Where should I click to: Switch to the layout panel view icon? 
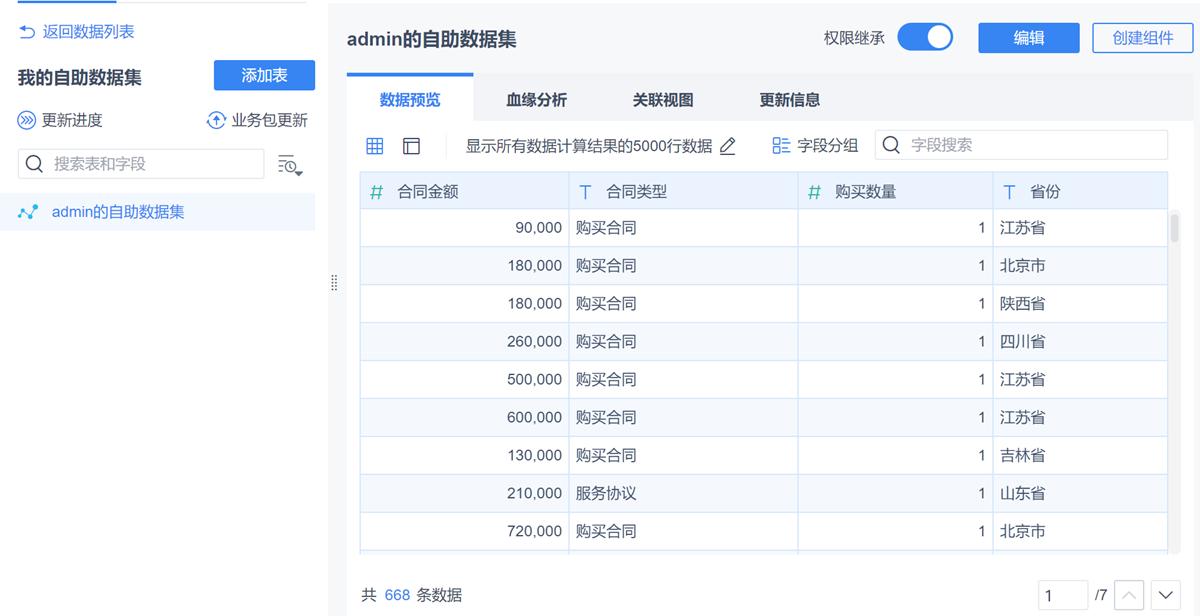(x=411, y=146)
